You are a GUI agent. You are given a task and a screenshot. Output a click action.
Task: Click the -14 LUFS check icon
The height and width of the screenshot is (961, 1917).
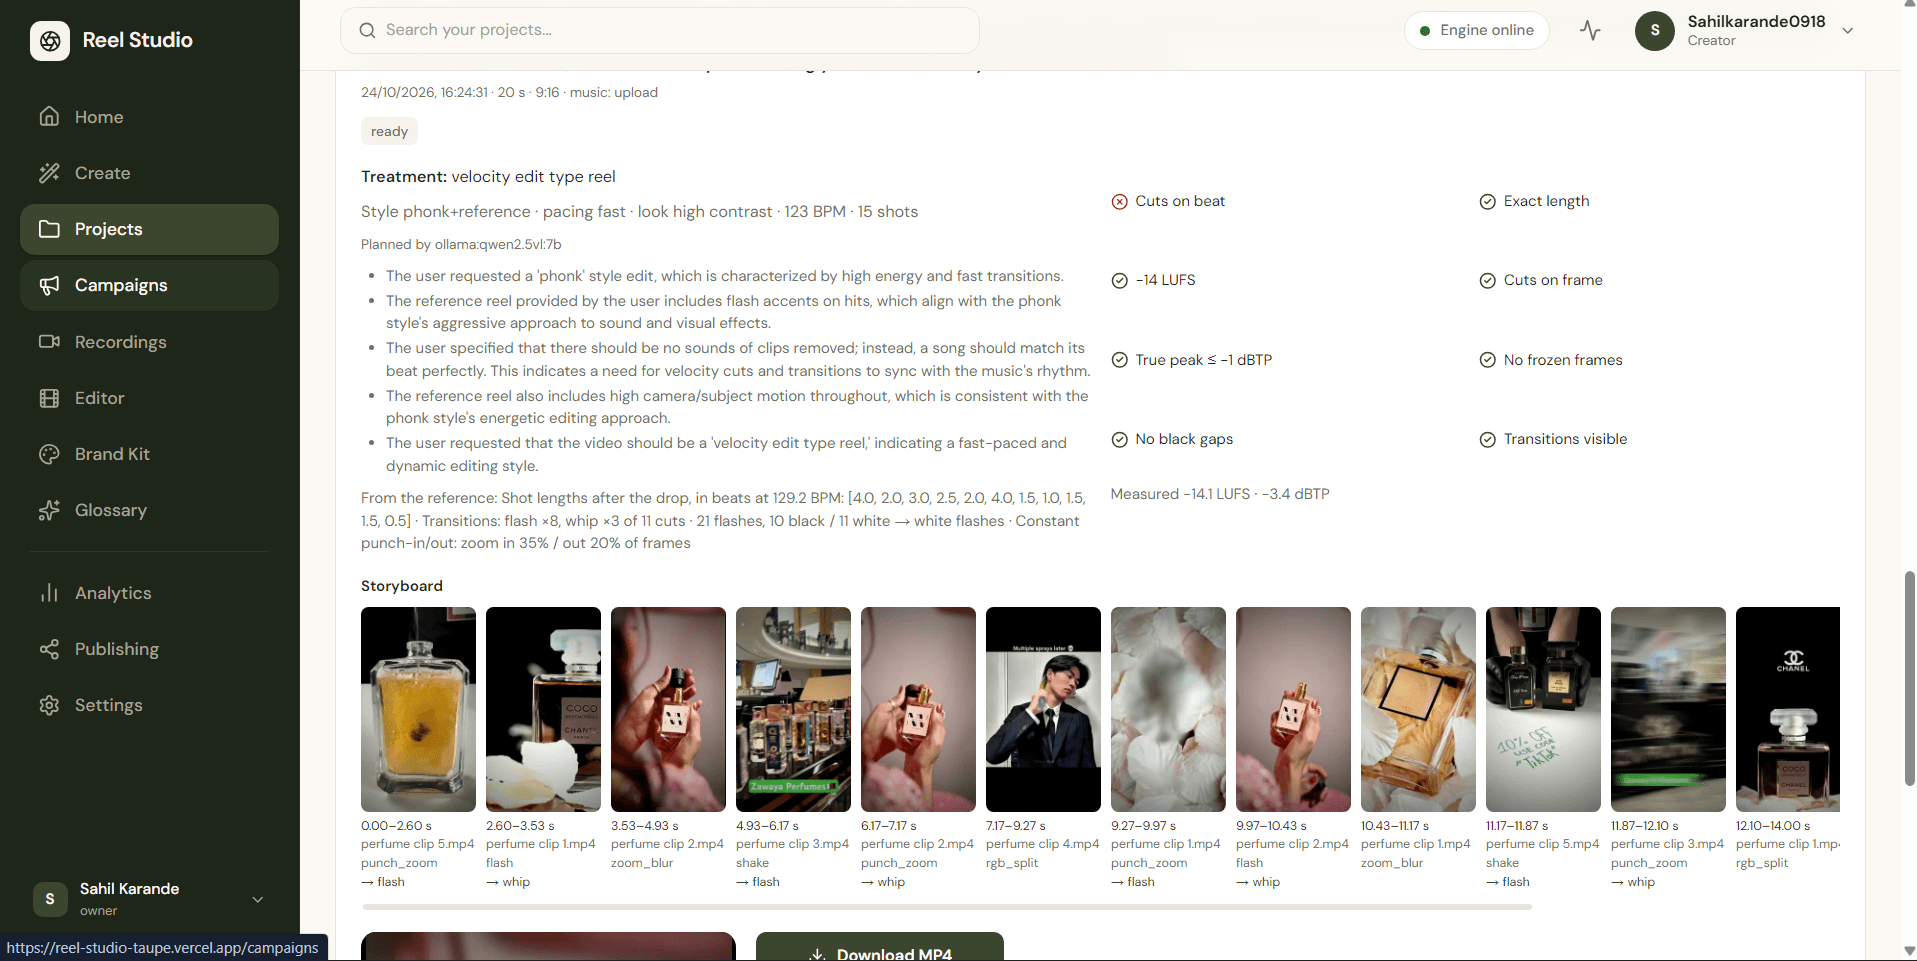point(1119,280)
